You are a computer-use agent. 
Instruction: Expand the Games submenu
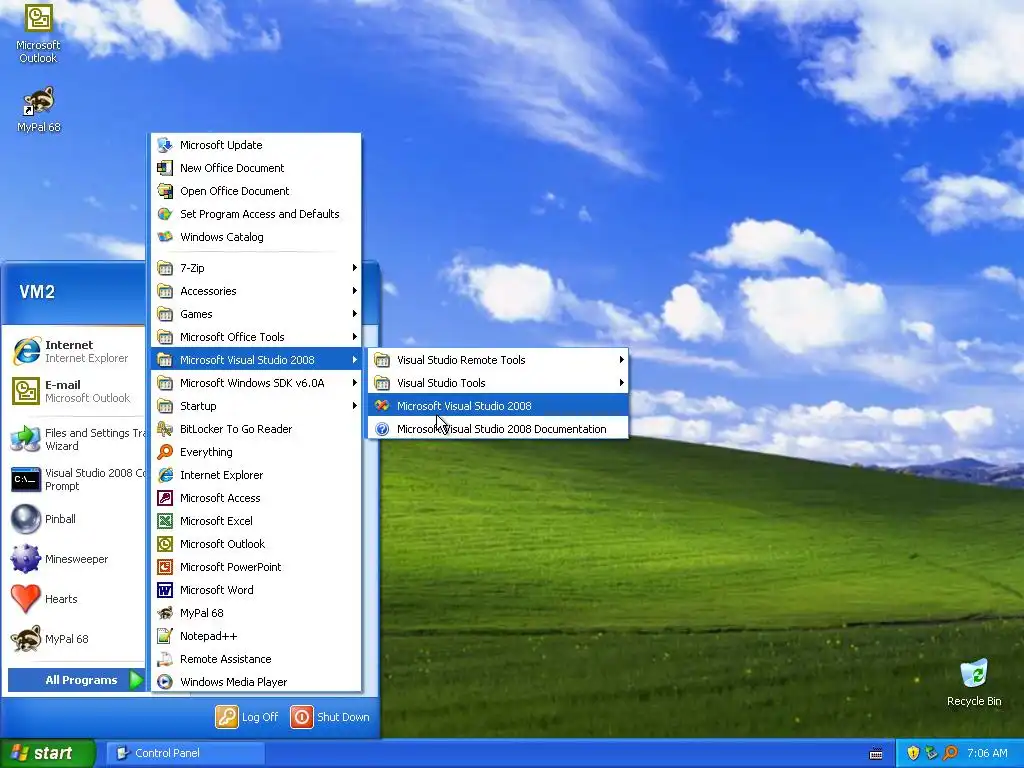(257, 313)
